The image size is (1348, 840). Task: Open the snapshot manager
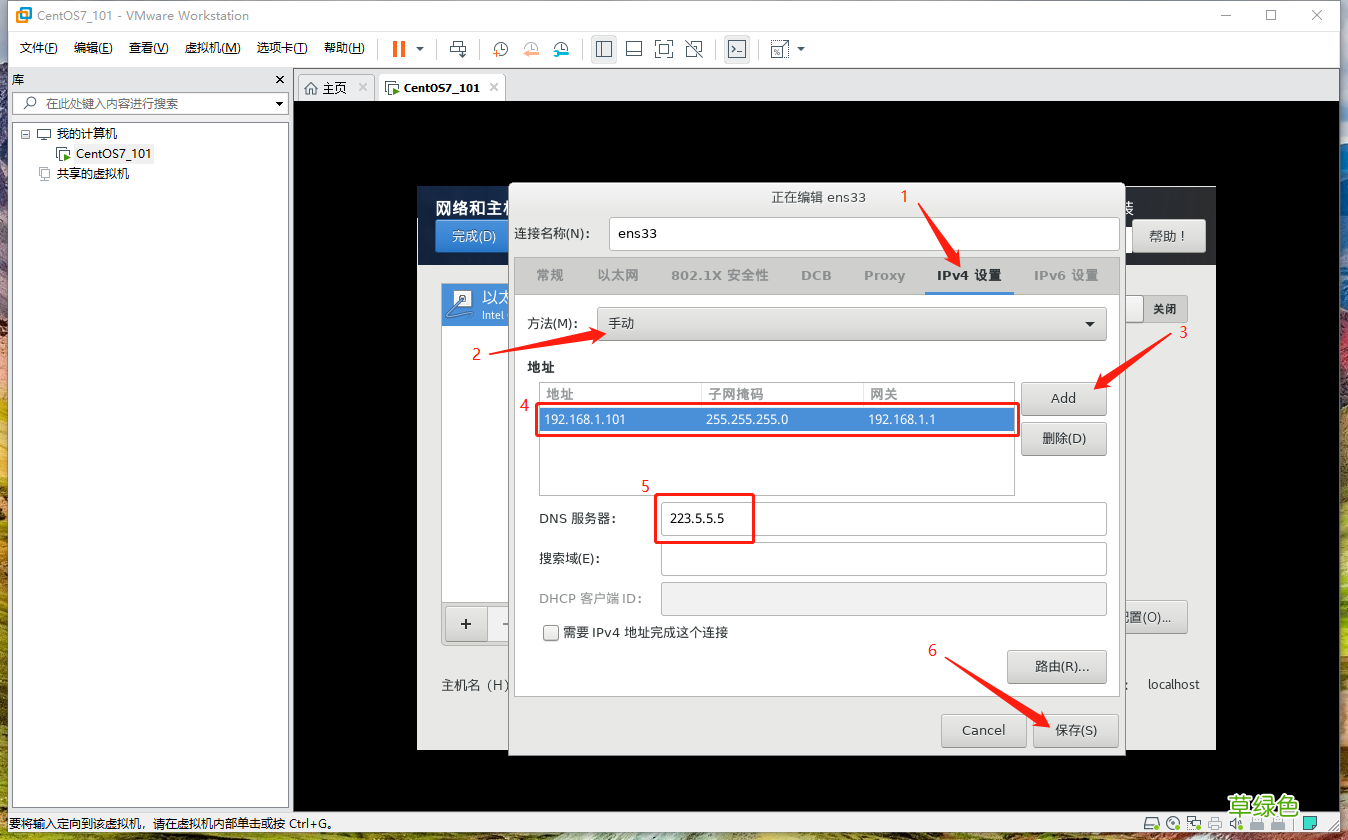[560, 48]
